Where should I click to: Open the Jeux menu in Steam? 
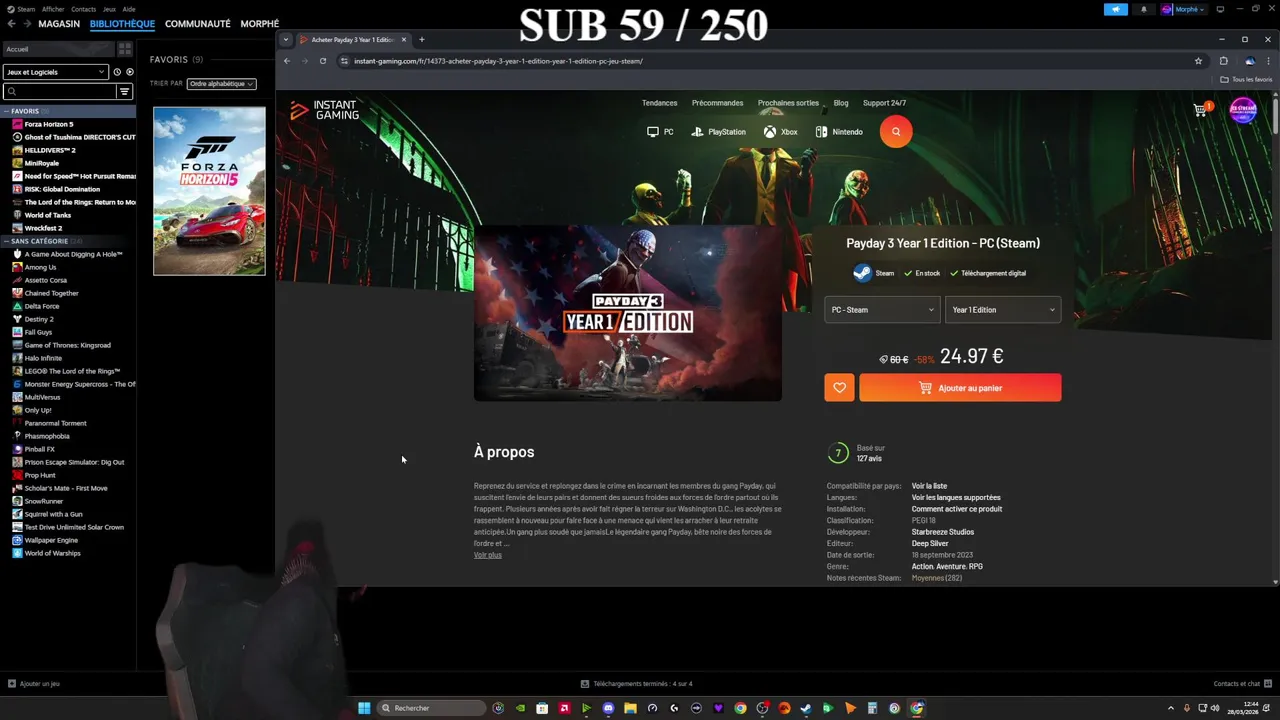109,9
